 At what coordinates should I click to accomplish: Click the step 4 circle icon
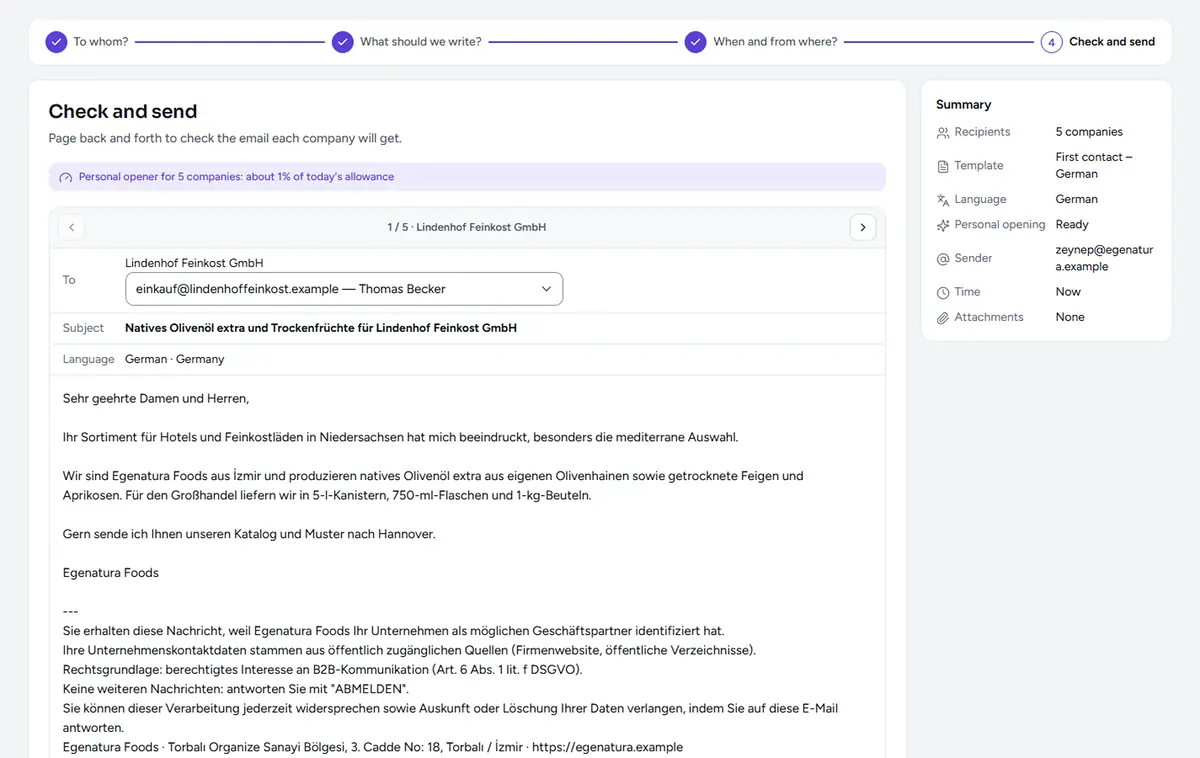point(1051,42)
